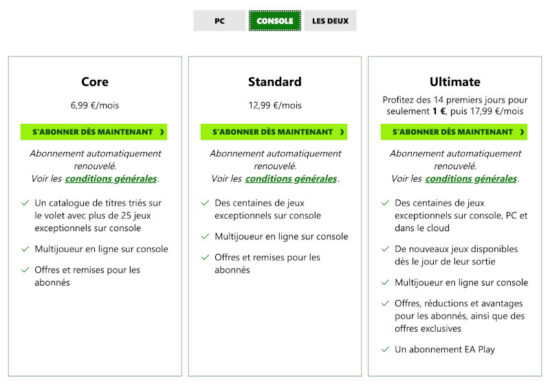Click checkmark beside Core Multijoueur en ligne
Image resolution: width=550 pixels, height=384 pixels.
pyautogui.click(x=25, y=249)
